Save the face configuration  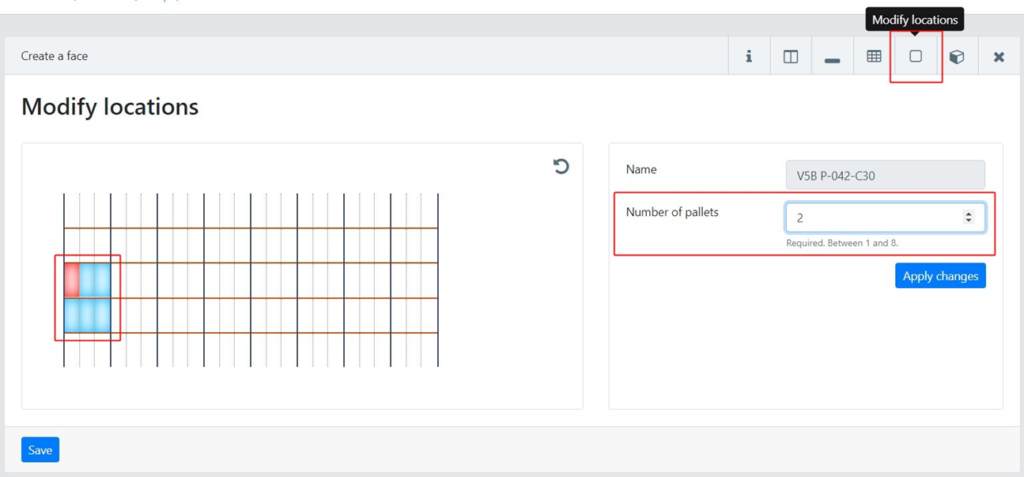40,450
